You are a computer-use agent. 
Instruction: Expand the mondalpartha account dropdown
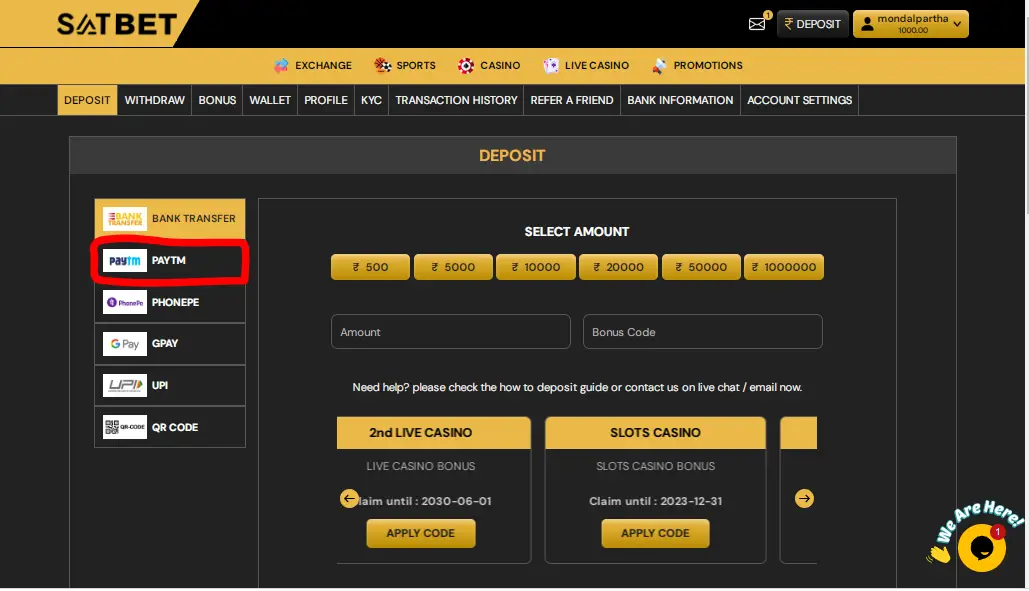(x=910, y=24)
